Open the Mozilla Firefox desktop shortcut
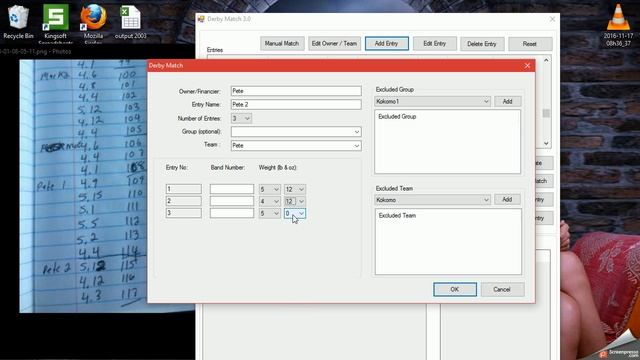This screenshot has width=640, height=360. pos(93,23)
